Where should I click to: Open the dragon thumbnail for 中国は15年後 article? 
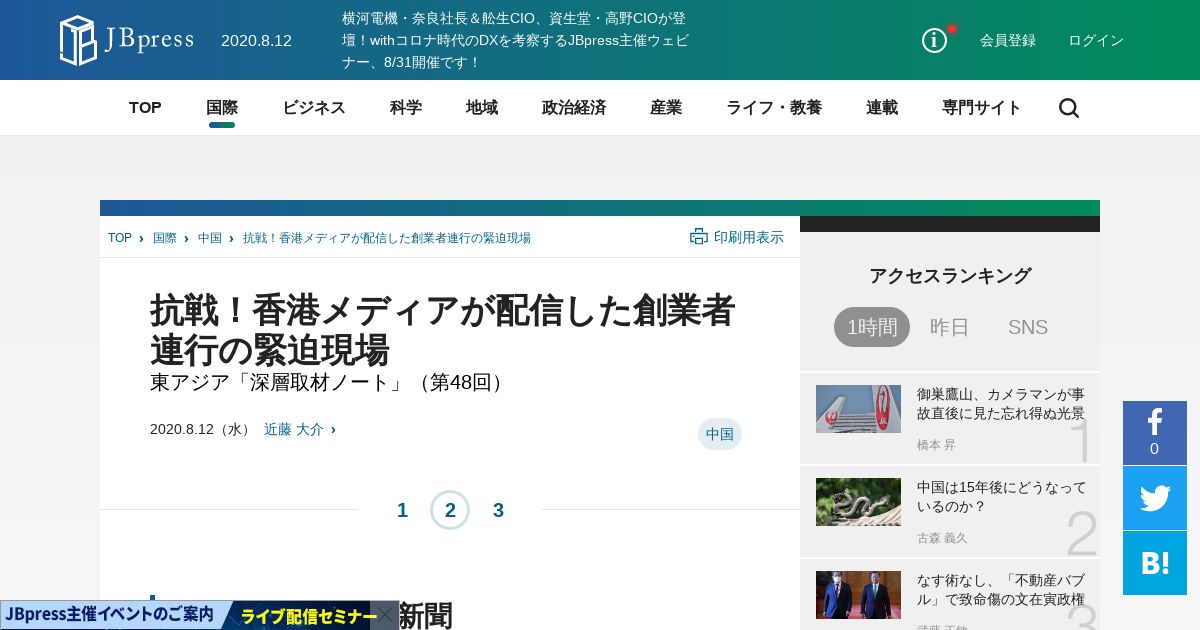click(x=858, y=502)
